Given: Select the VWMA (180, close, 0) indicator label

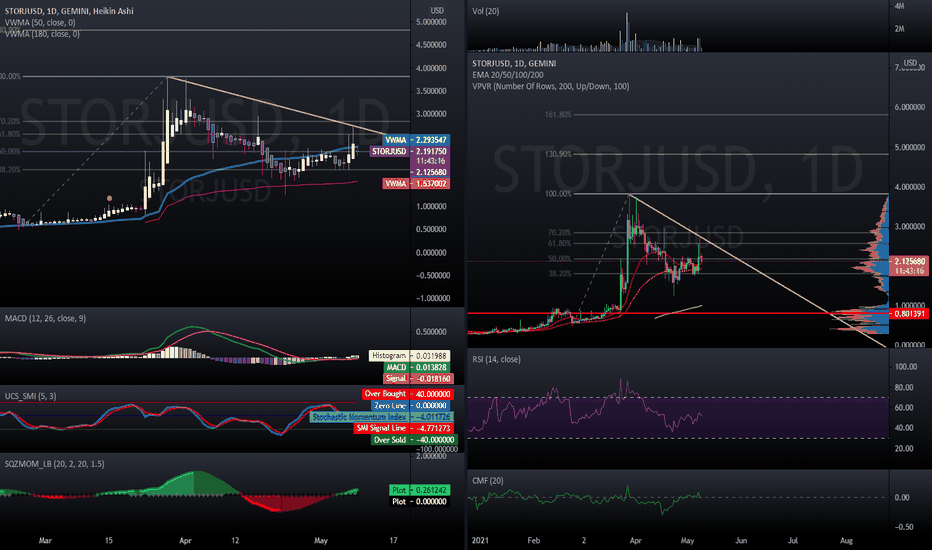Looking at the screenshot, I should point(43,34).
